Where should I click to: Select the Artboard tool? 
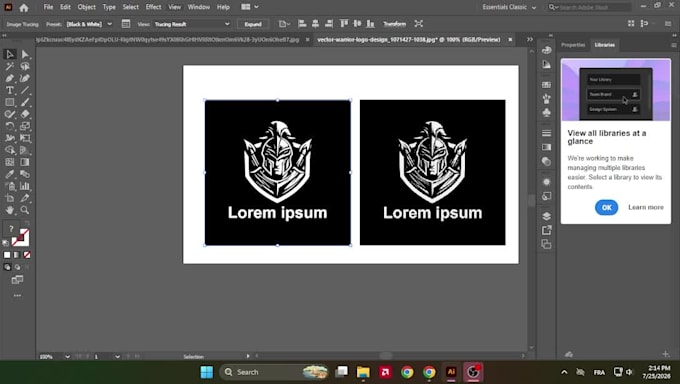tap(10, 198)
